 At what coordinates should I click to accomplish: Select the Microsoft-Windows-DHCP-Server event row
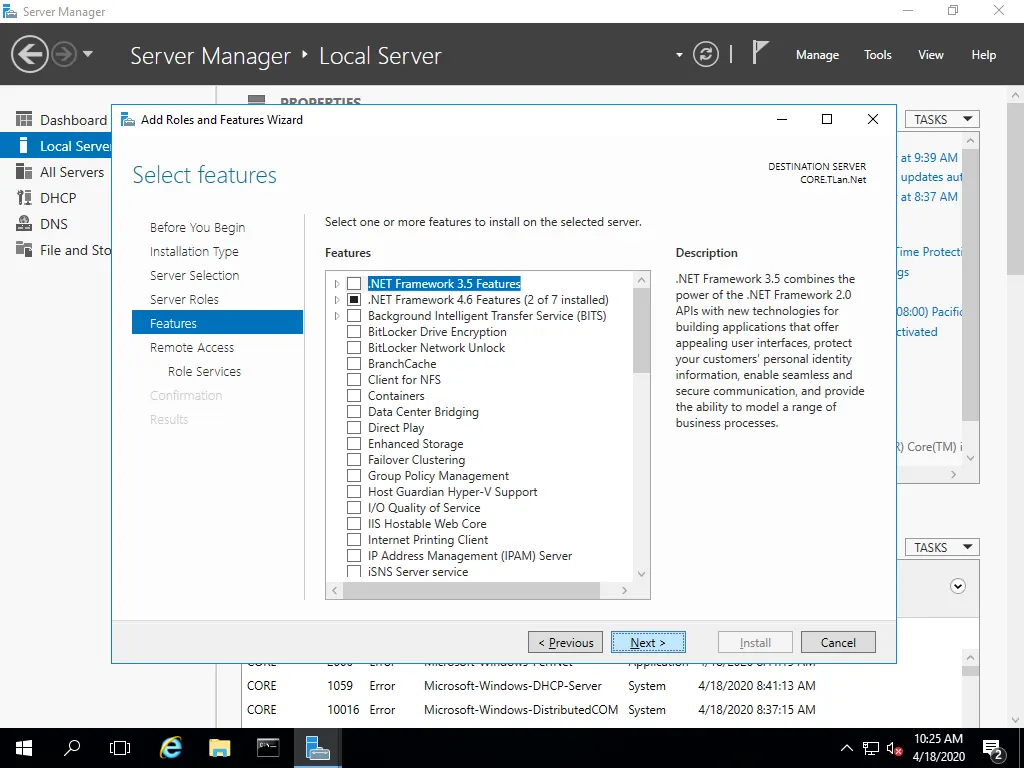(531, 686)
